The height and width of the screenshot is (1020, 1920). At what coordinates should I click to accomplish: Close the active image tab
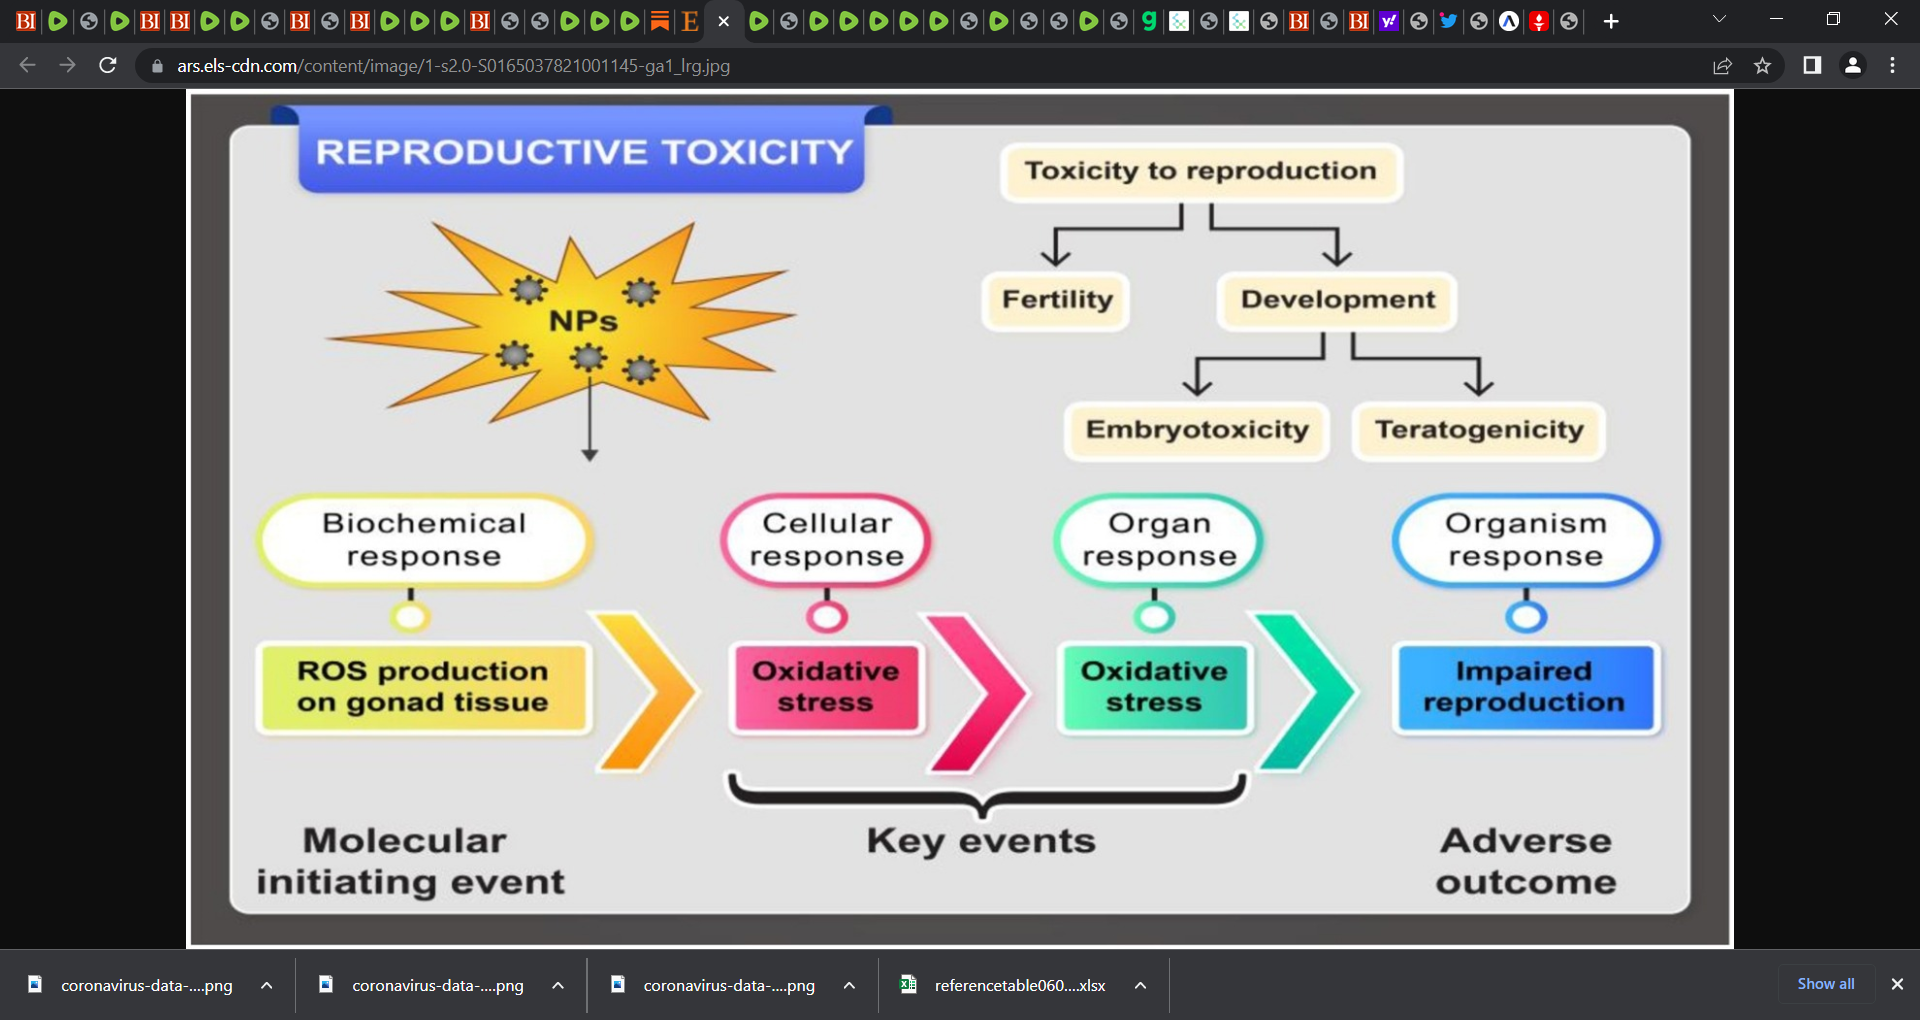pos(724,21)
